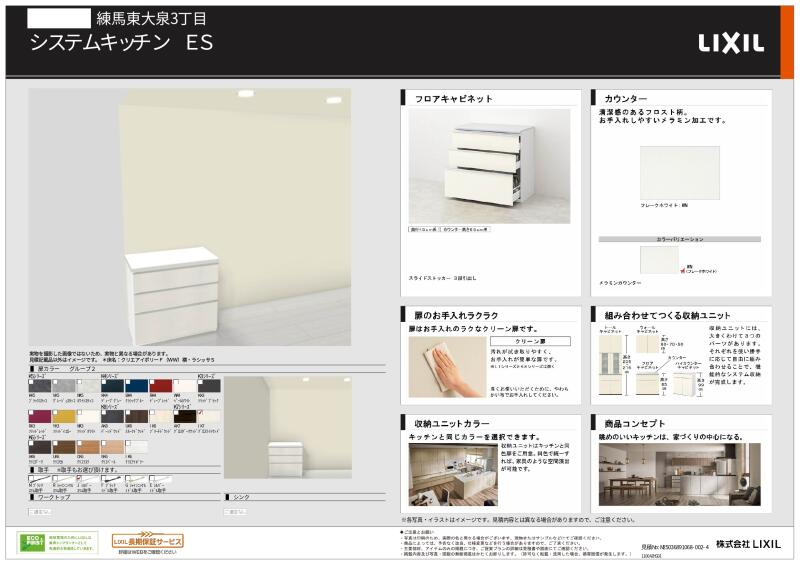Check the crimson magenta door color checkbox
This screenshot has height=565, width=800.
pyautogui.click(x=31, y=412)
